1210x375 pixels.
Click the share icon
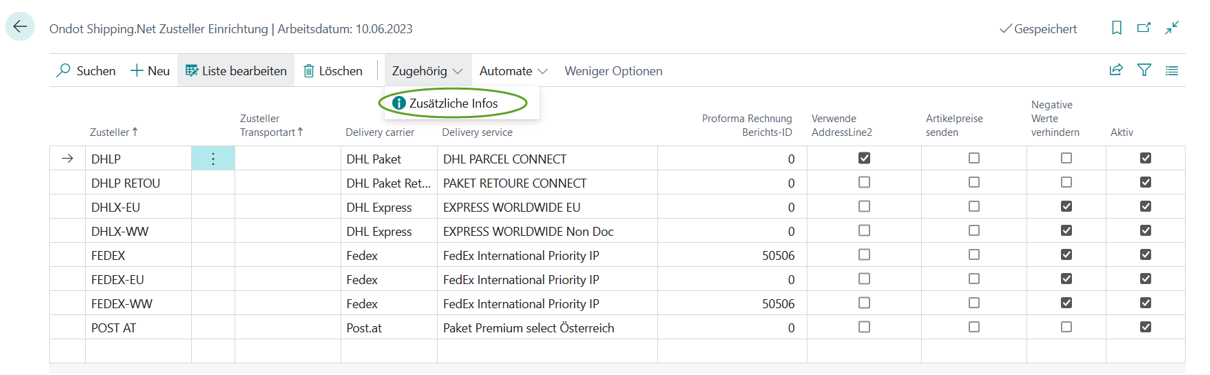pyautogui.click(x=1116, y=71)
